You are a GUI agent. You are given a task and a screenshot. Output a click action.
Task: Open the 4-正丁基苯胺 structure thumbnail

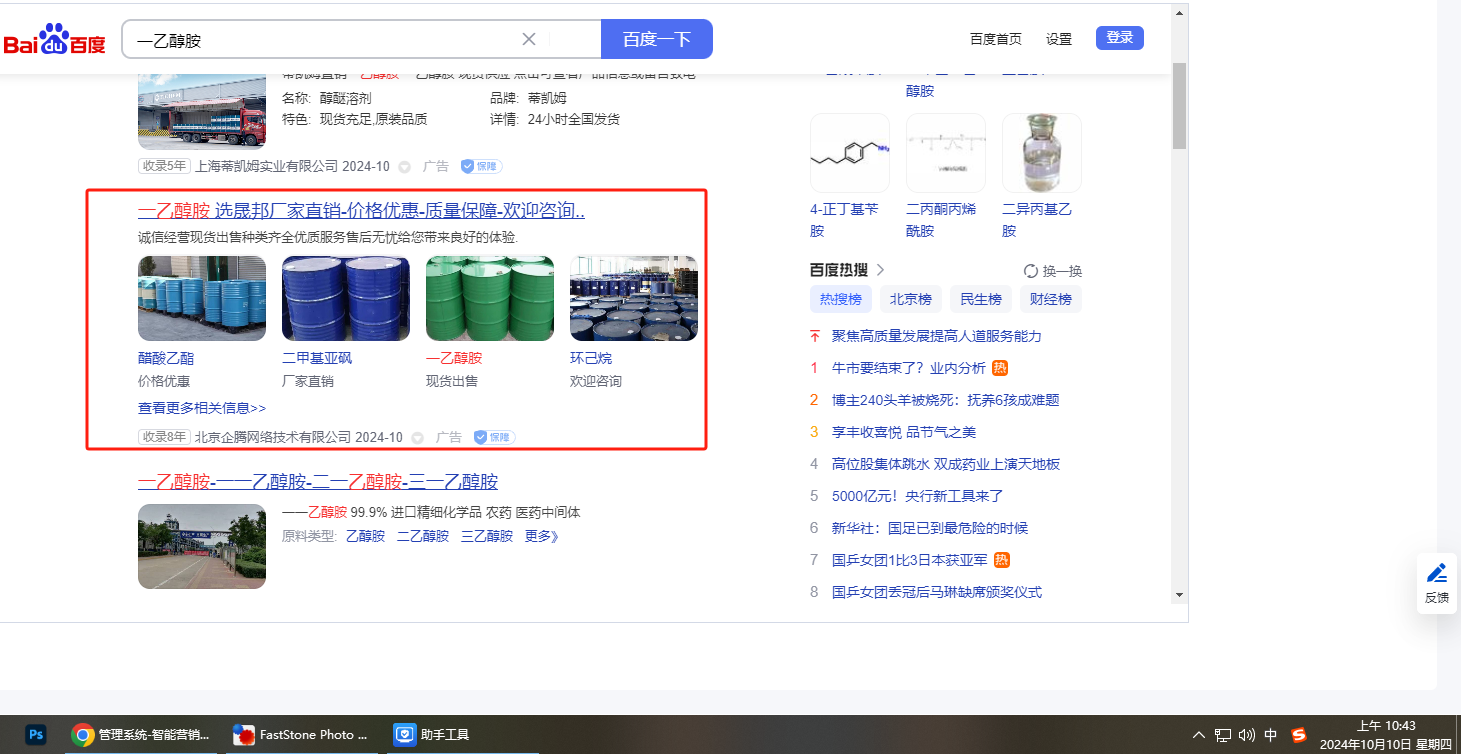click(850, 153)
